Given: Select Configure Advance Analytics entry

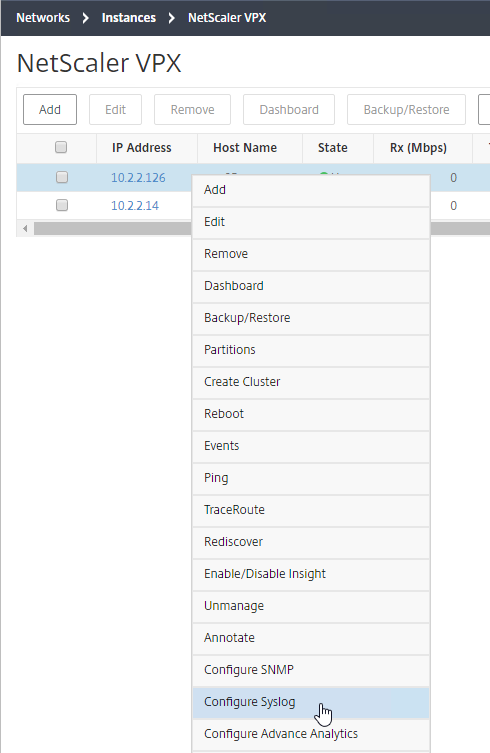Looking at the screenshot, I should pyautogui.click(x=311, y=734).
